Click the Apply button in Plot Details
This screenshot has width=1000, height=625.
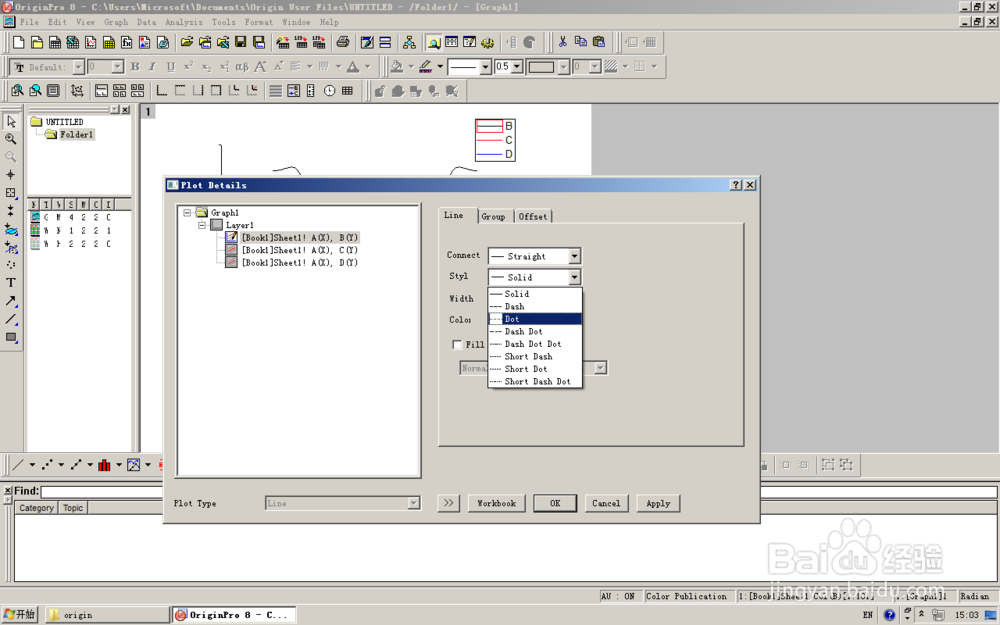pos(658,503)
